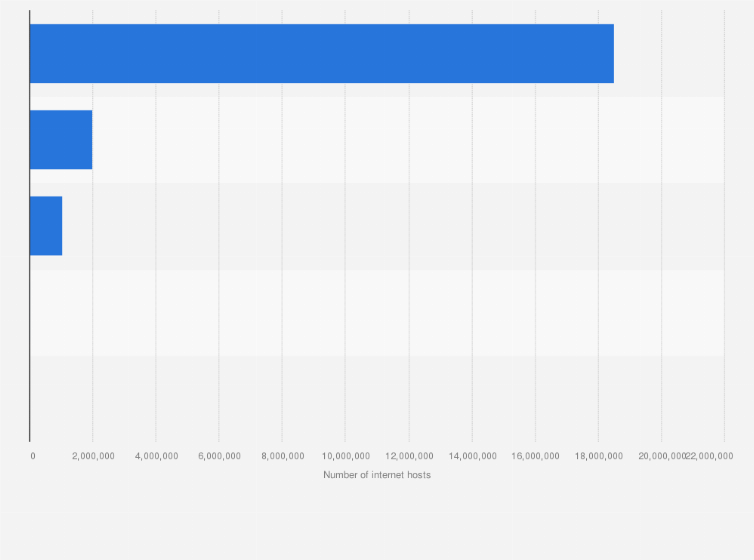
Task: Select the '10,000,000' axis label
Action: (346, 456)
